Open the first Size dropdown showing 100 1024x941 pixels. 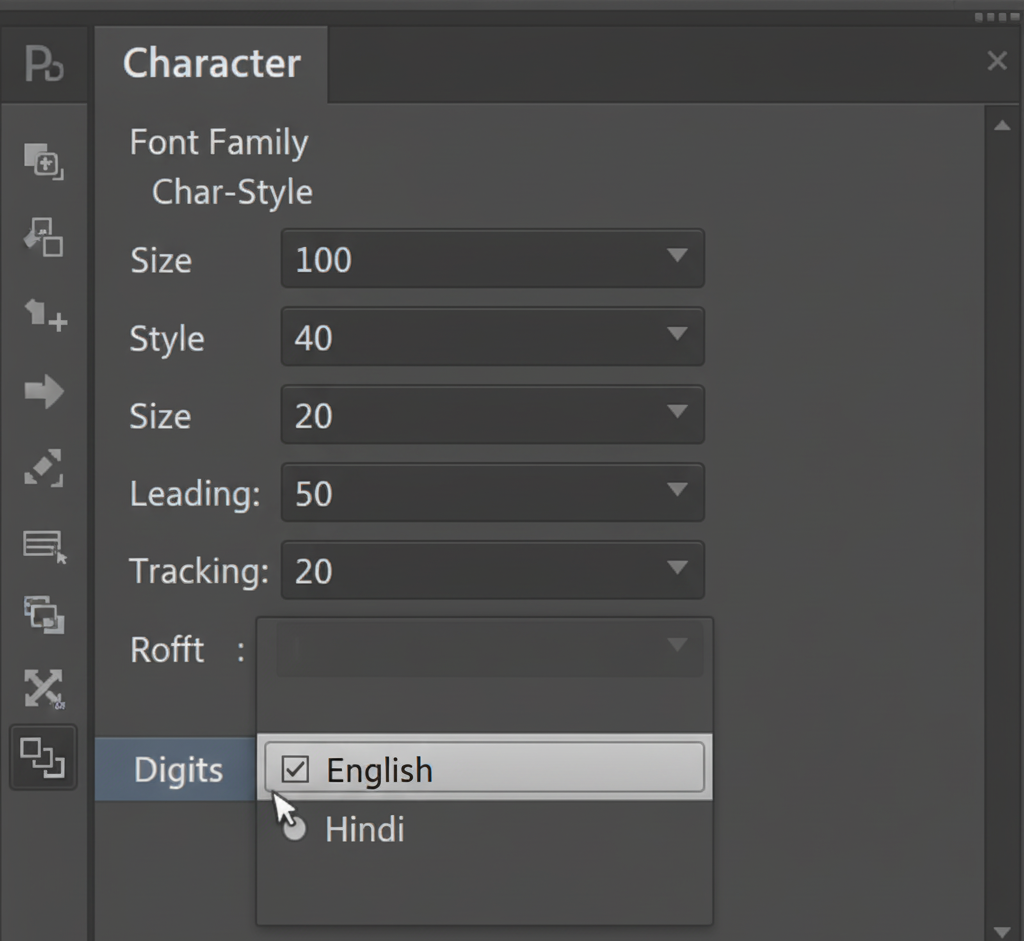(492, 259)
